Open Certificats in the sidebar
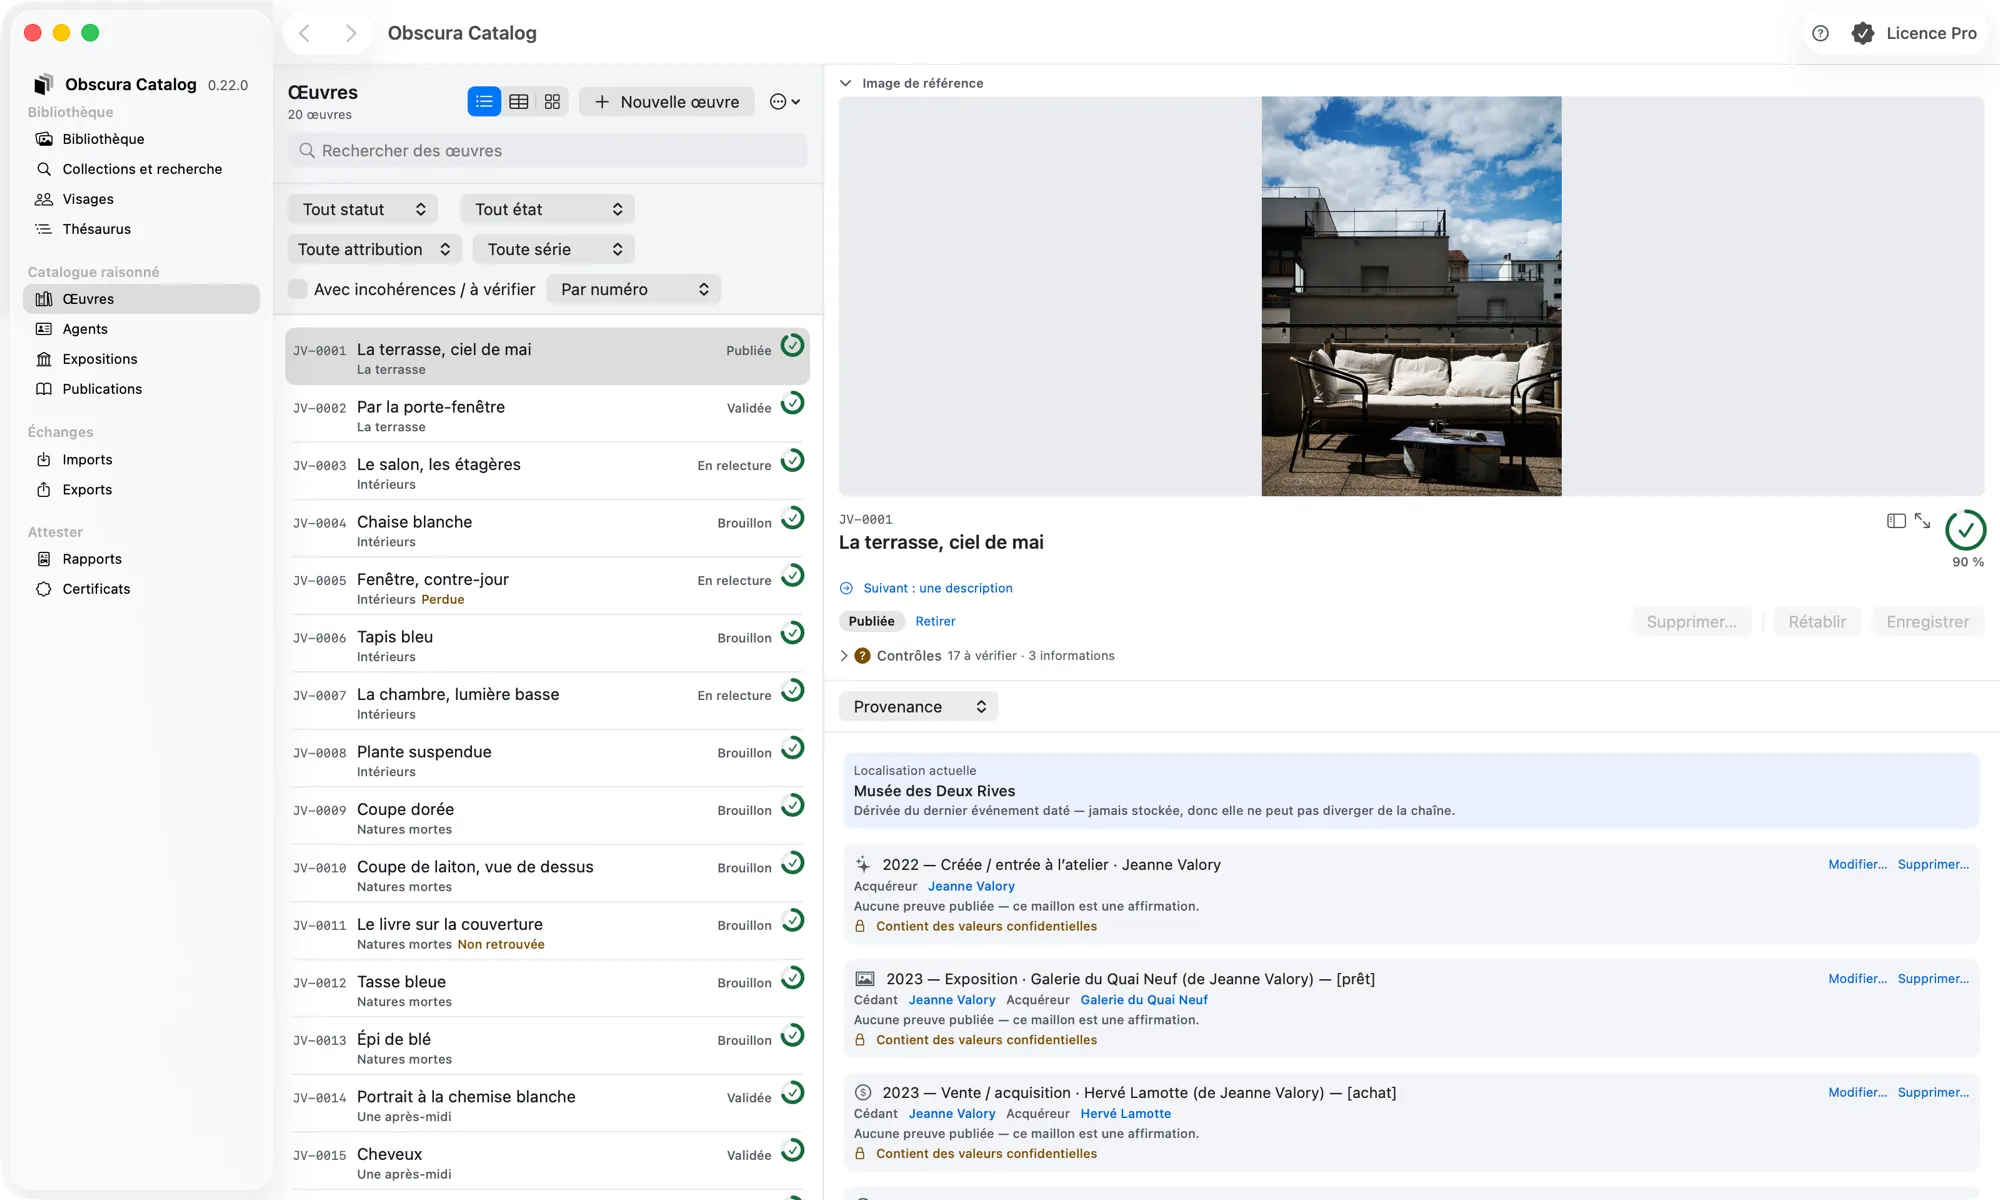The width and height of the screenshot is (2000, 1200). [96, 589]
